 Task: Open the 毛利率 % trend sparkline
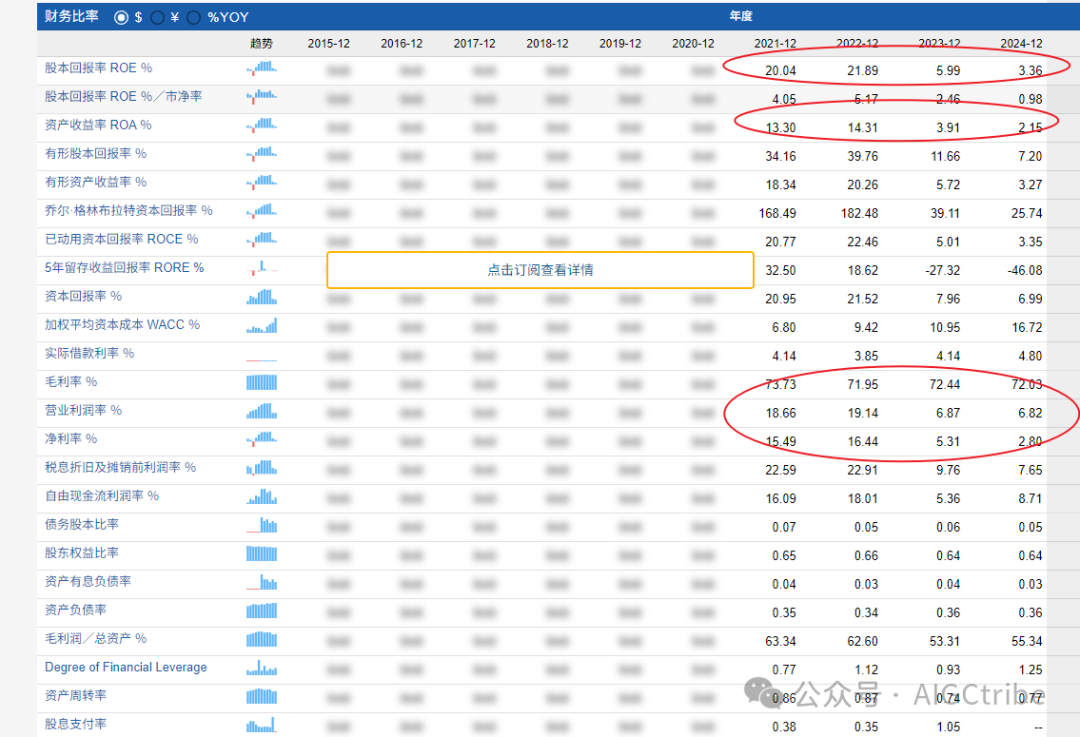pos(262,382)
